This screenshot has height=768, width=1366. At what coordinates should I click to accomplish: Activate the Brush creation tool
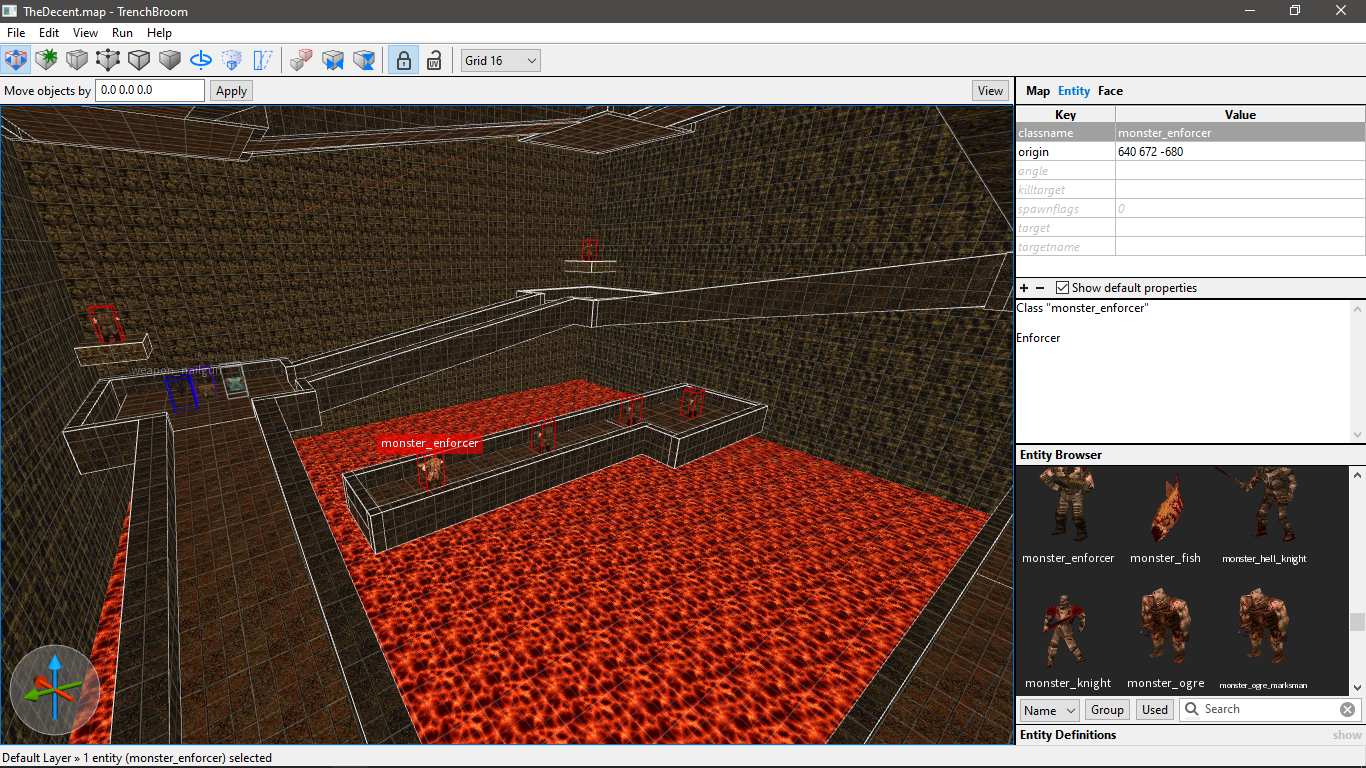[46, 60]
